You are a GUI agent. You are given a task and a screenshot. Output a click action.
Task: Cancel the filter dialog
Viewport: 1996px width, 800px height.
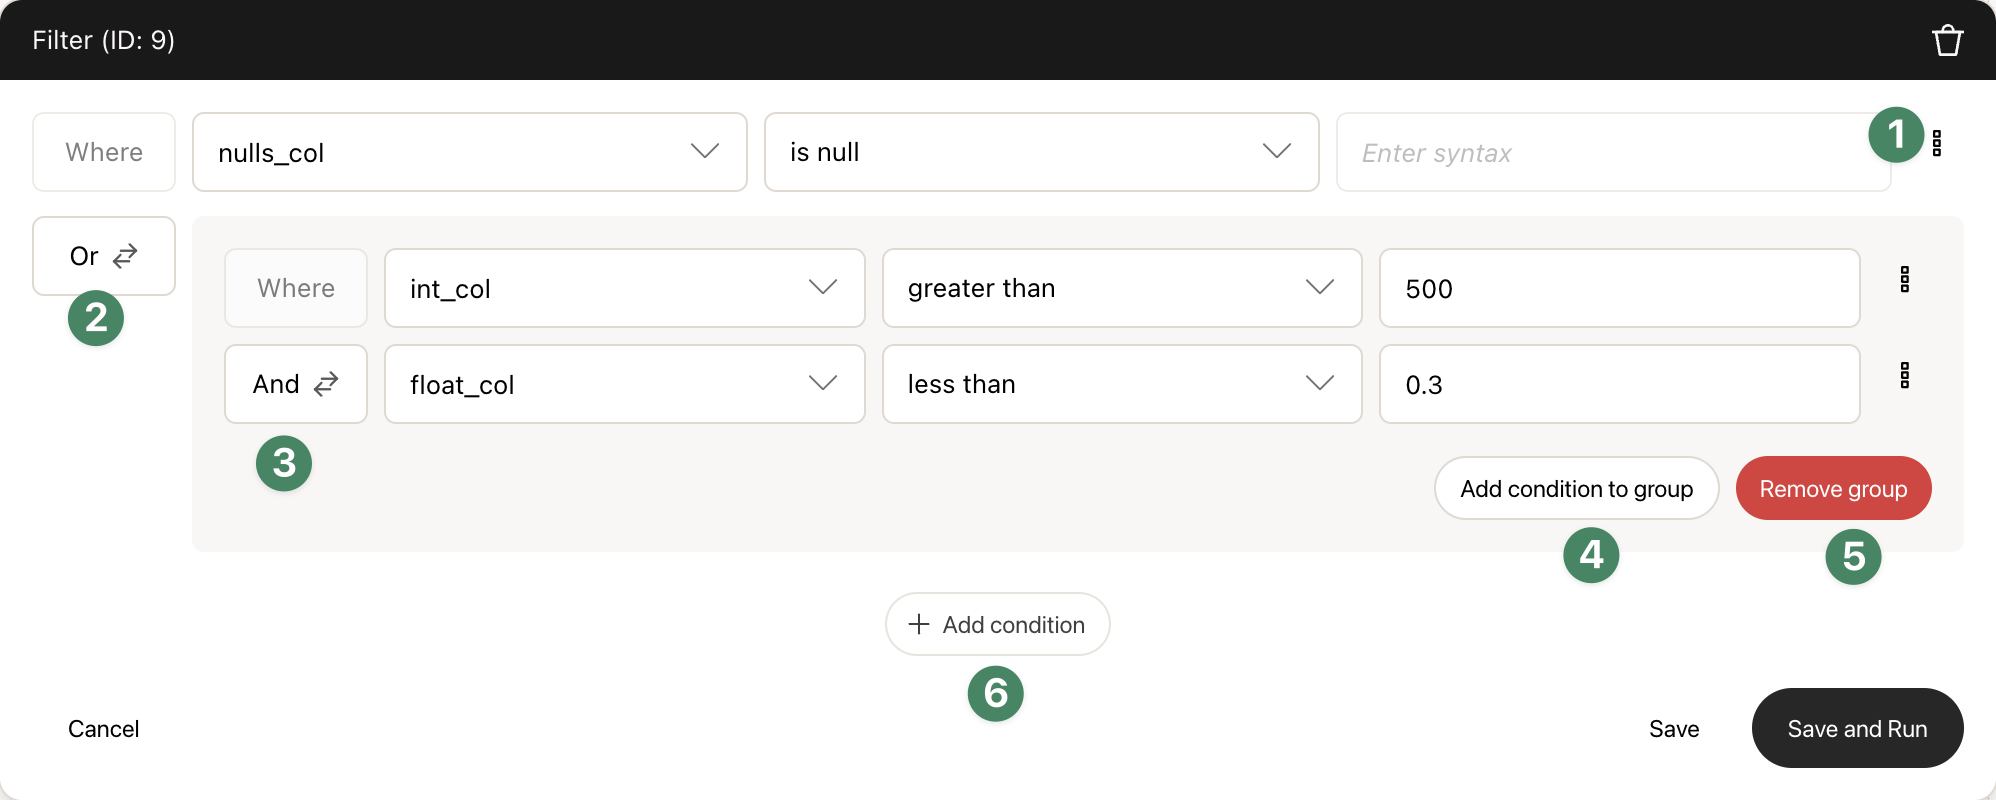[104, 729]
